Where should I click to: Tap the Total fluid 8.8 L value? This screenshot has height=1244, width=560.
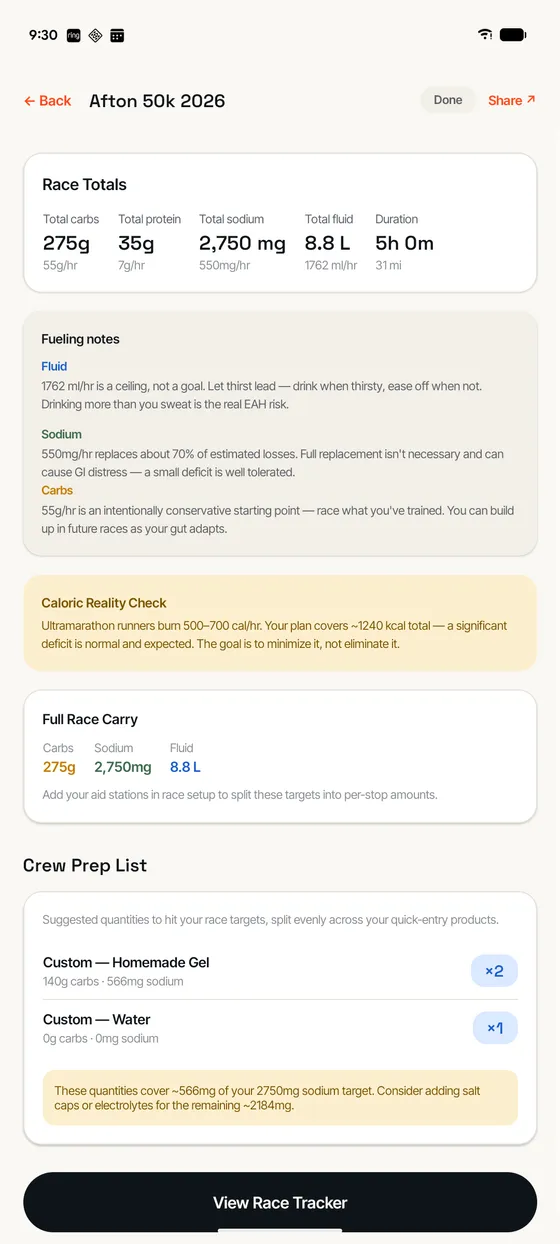click(x=328, y=243)
